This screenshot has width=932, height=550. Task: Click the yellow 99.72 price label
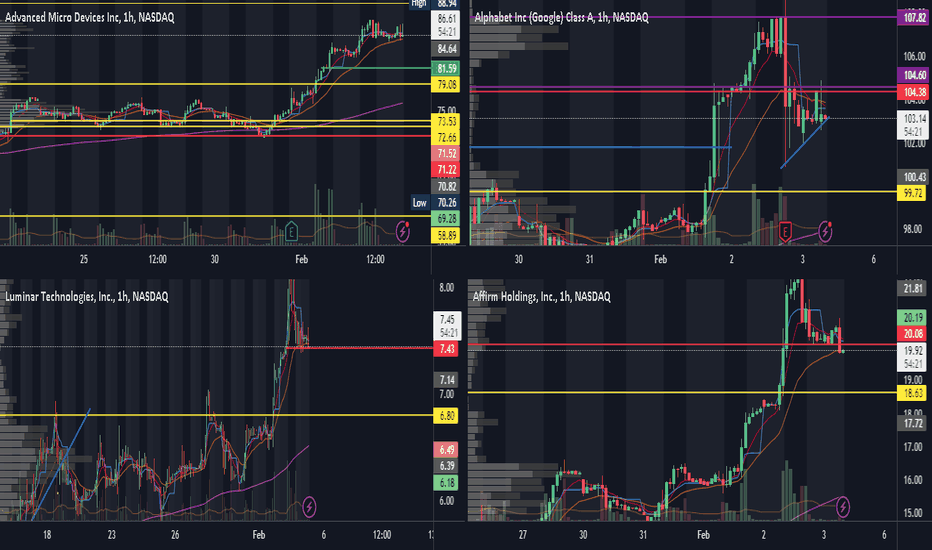point(912,193)
